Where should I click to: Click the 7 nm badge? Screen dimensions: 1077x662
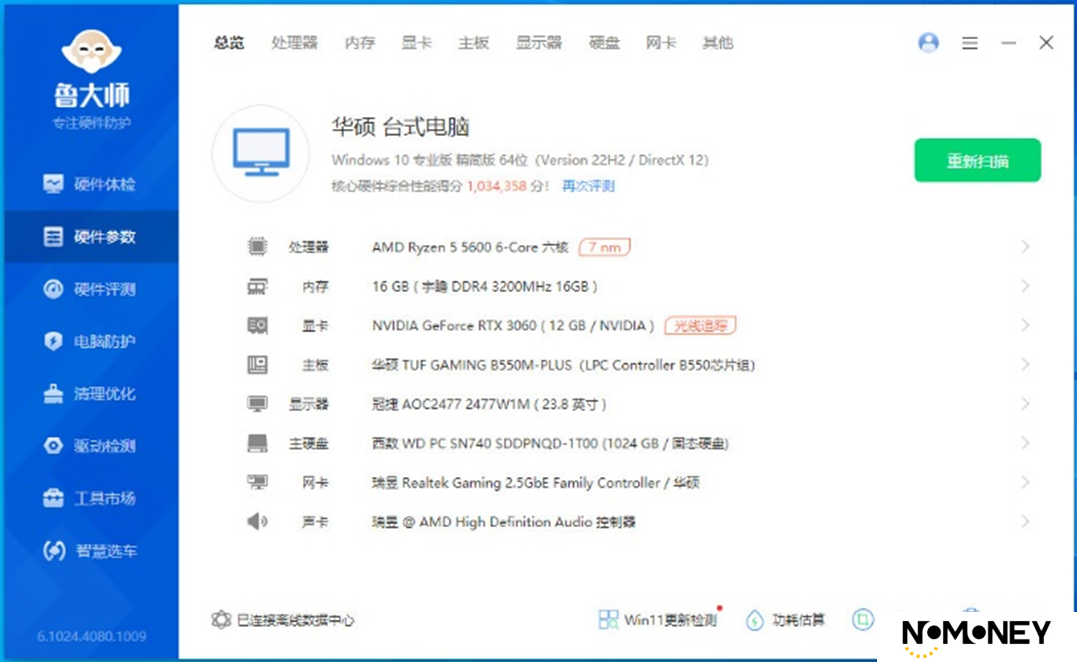(x=604, y=247)
